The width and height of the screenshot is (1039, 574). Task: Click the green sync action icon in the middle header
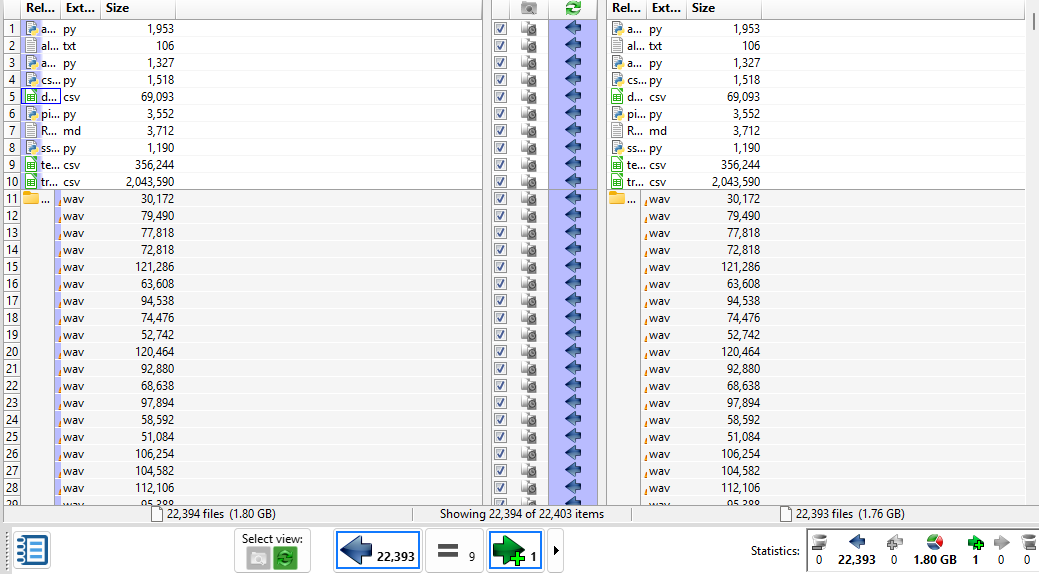point(573,8)
